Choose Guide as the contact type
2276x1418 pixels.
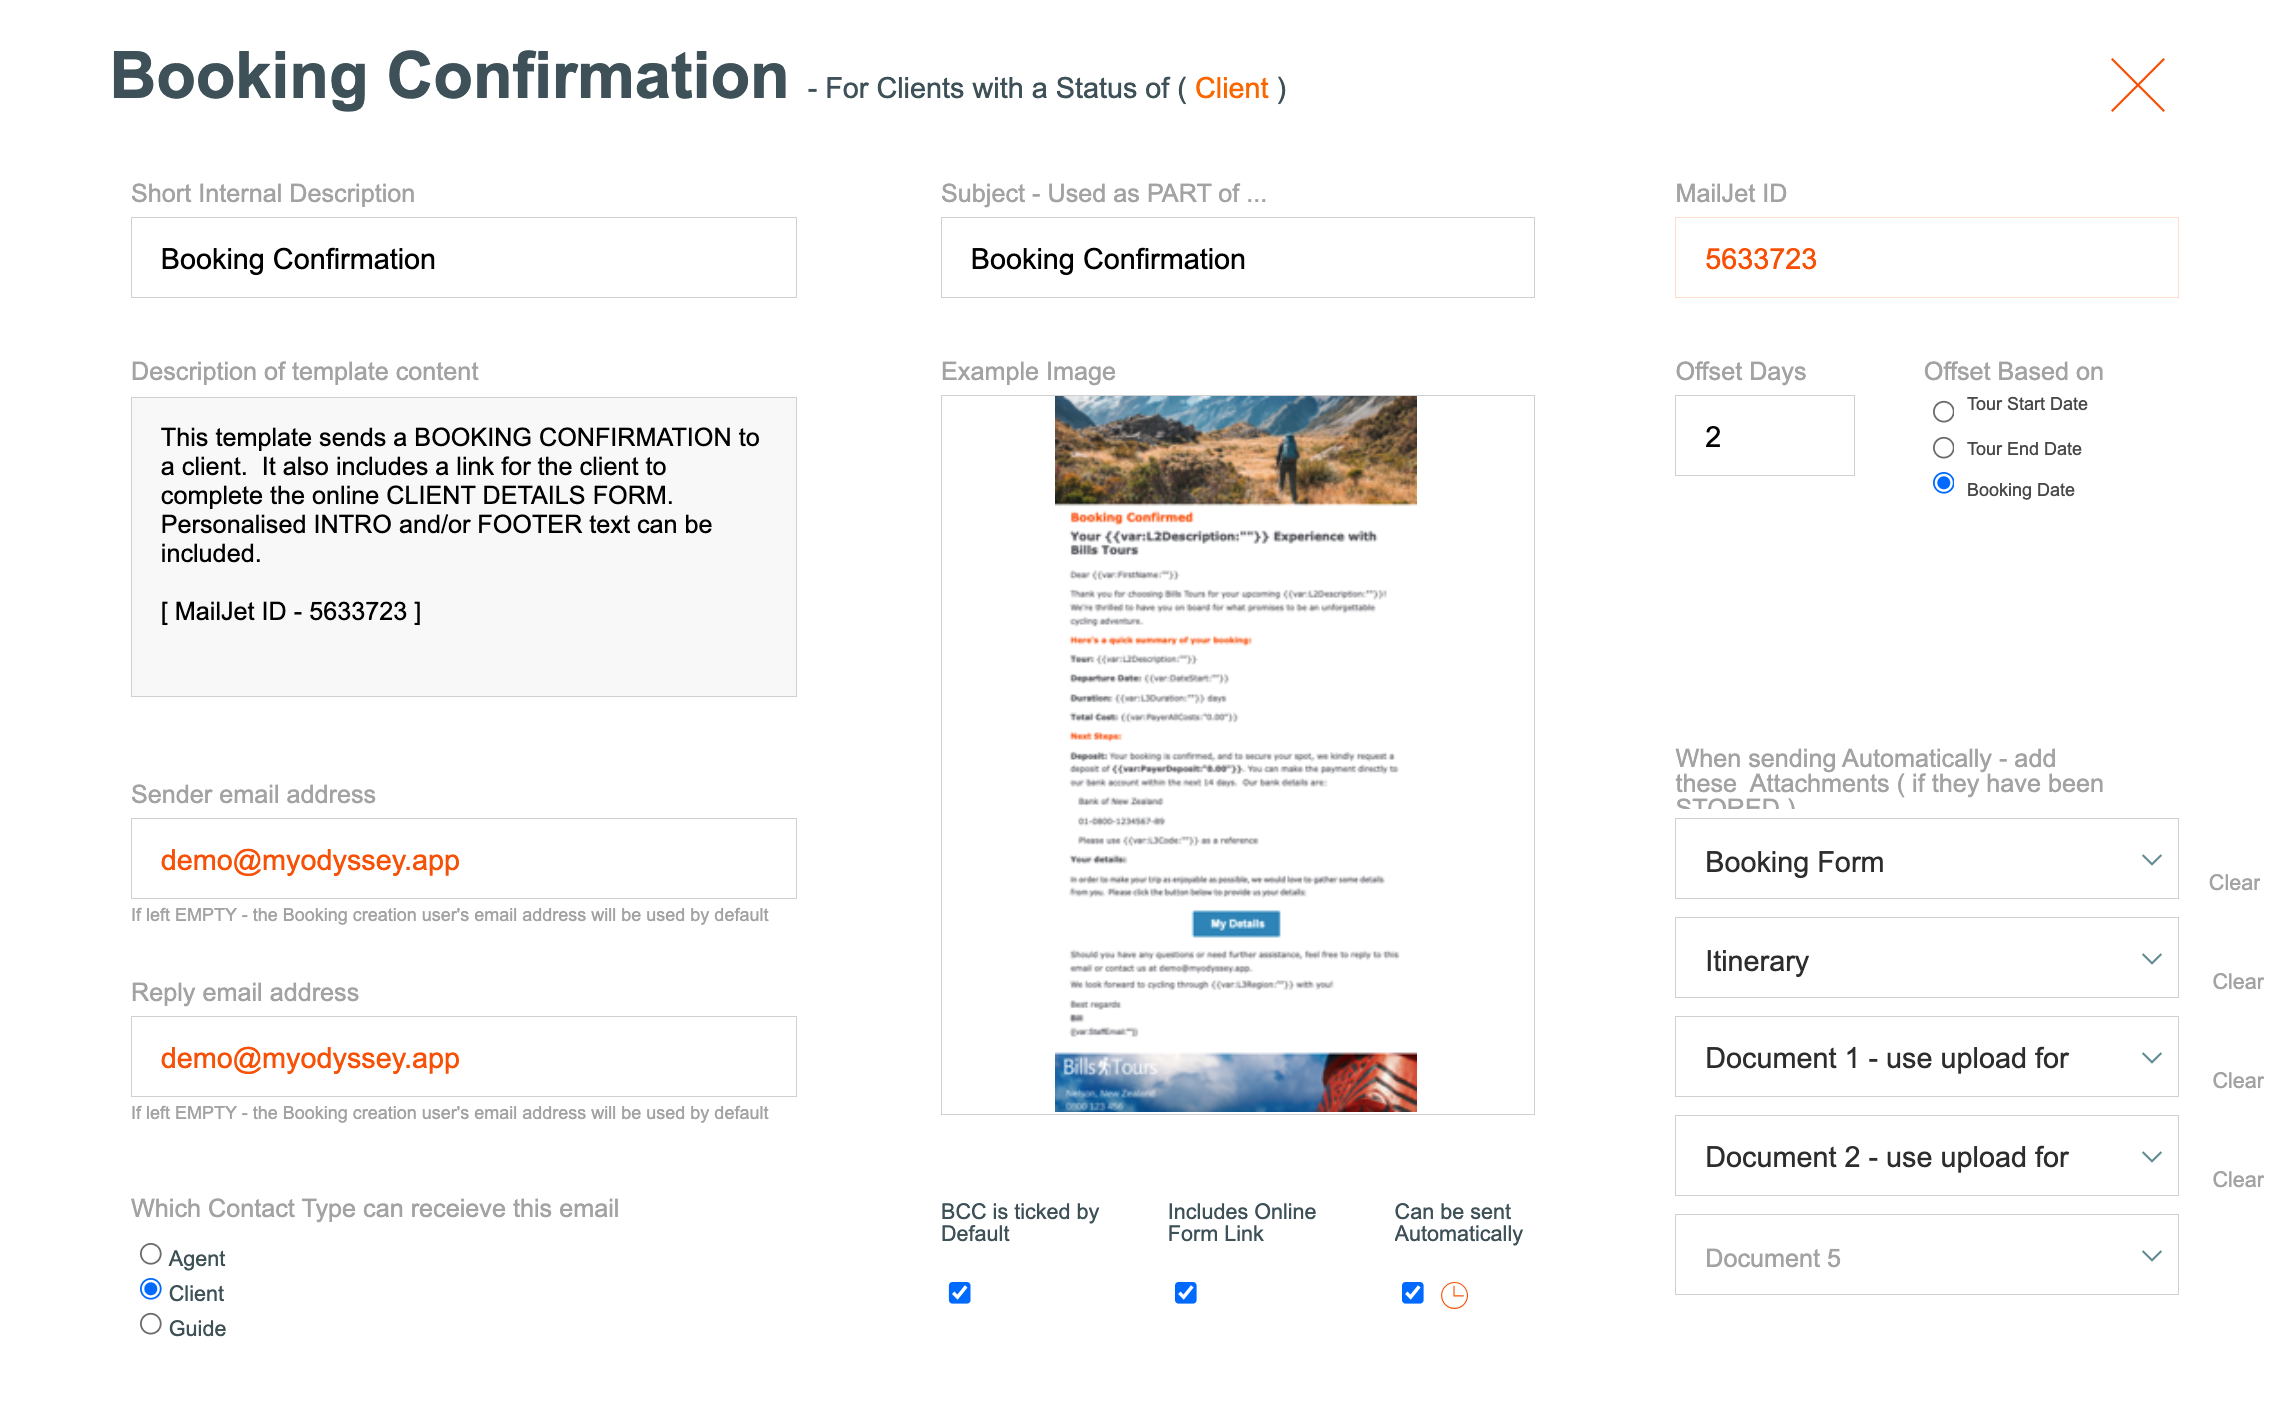point(150,1324)
